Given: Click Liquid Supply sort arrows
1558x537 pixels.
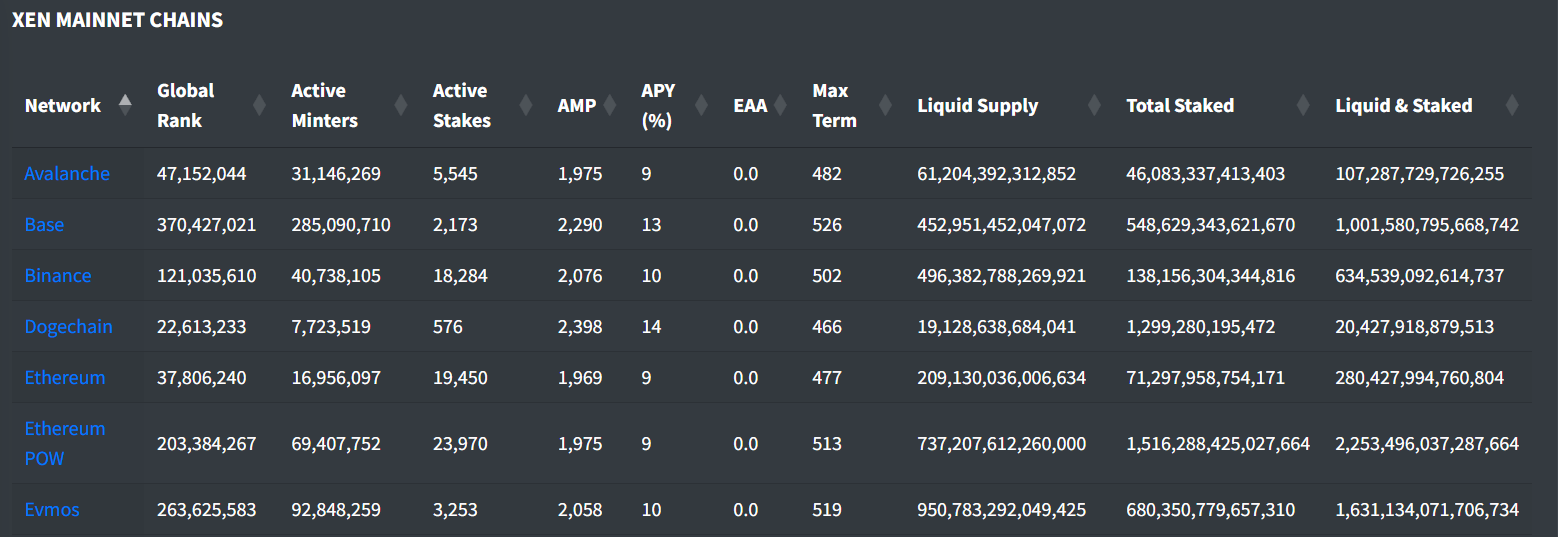Looking at the screenshot, I should point(1094,105).
